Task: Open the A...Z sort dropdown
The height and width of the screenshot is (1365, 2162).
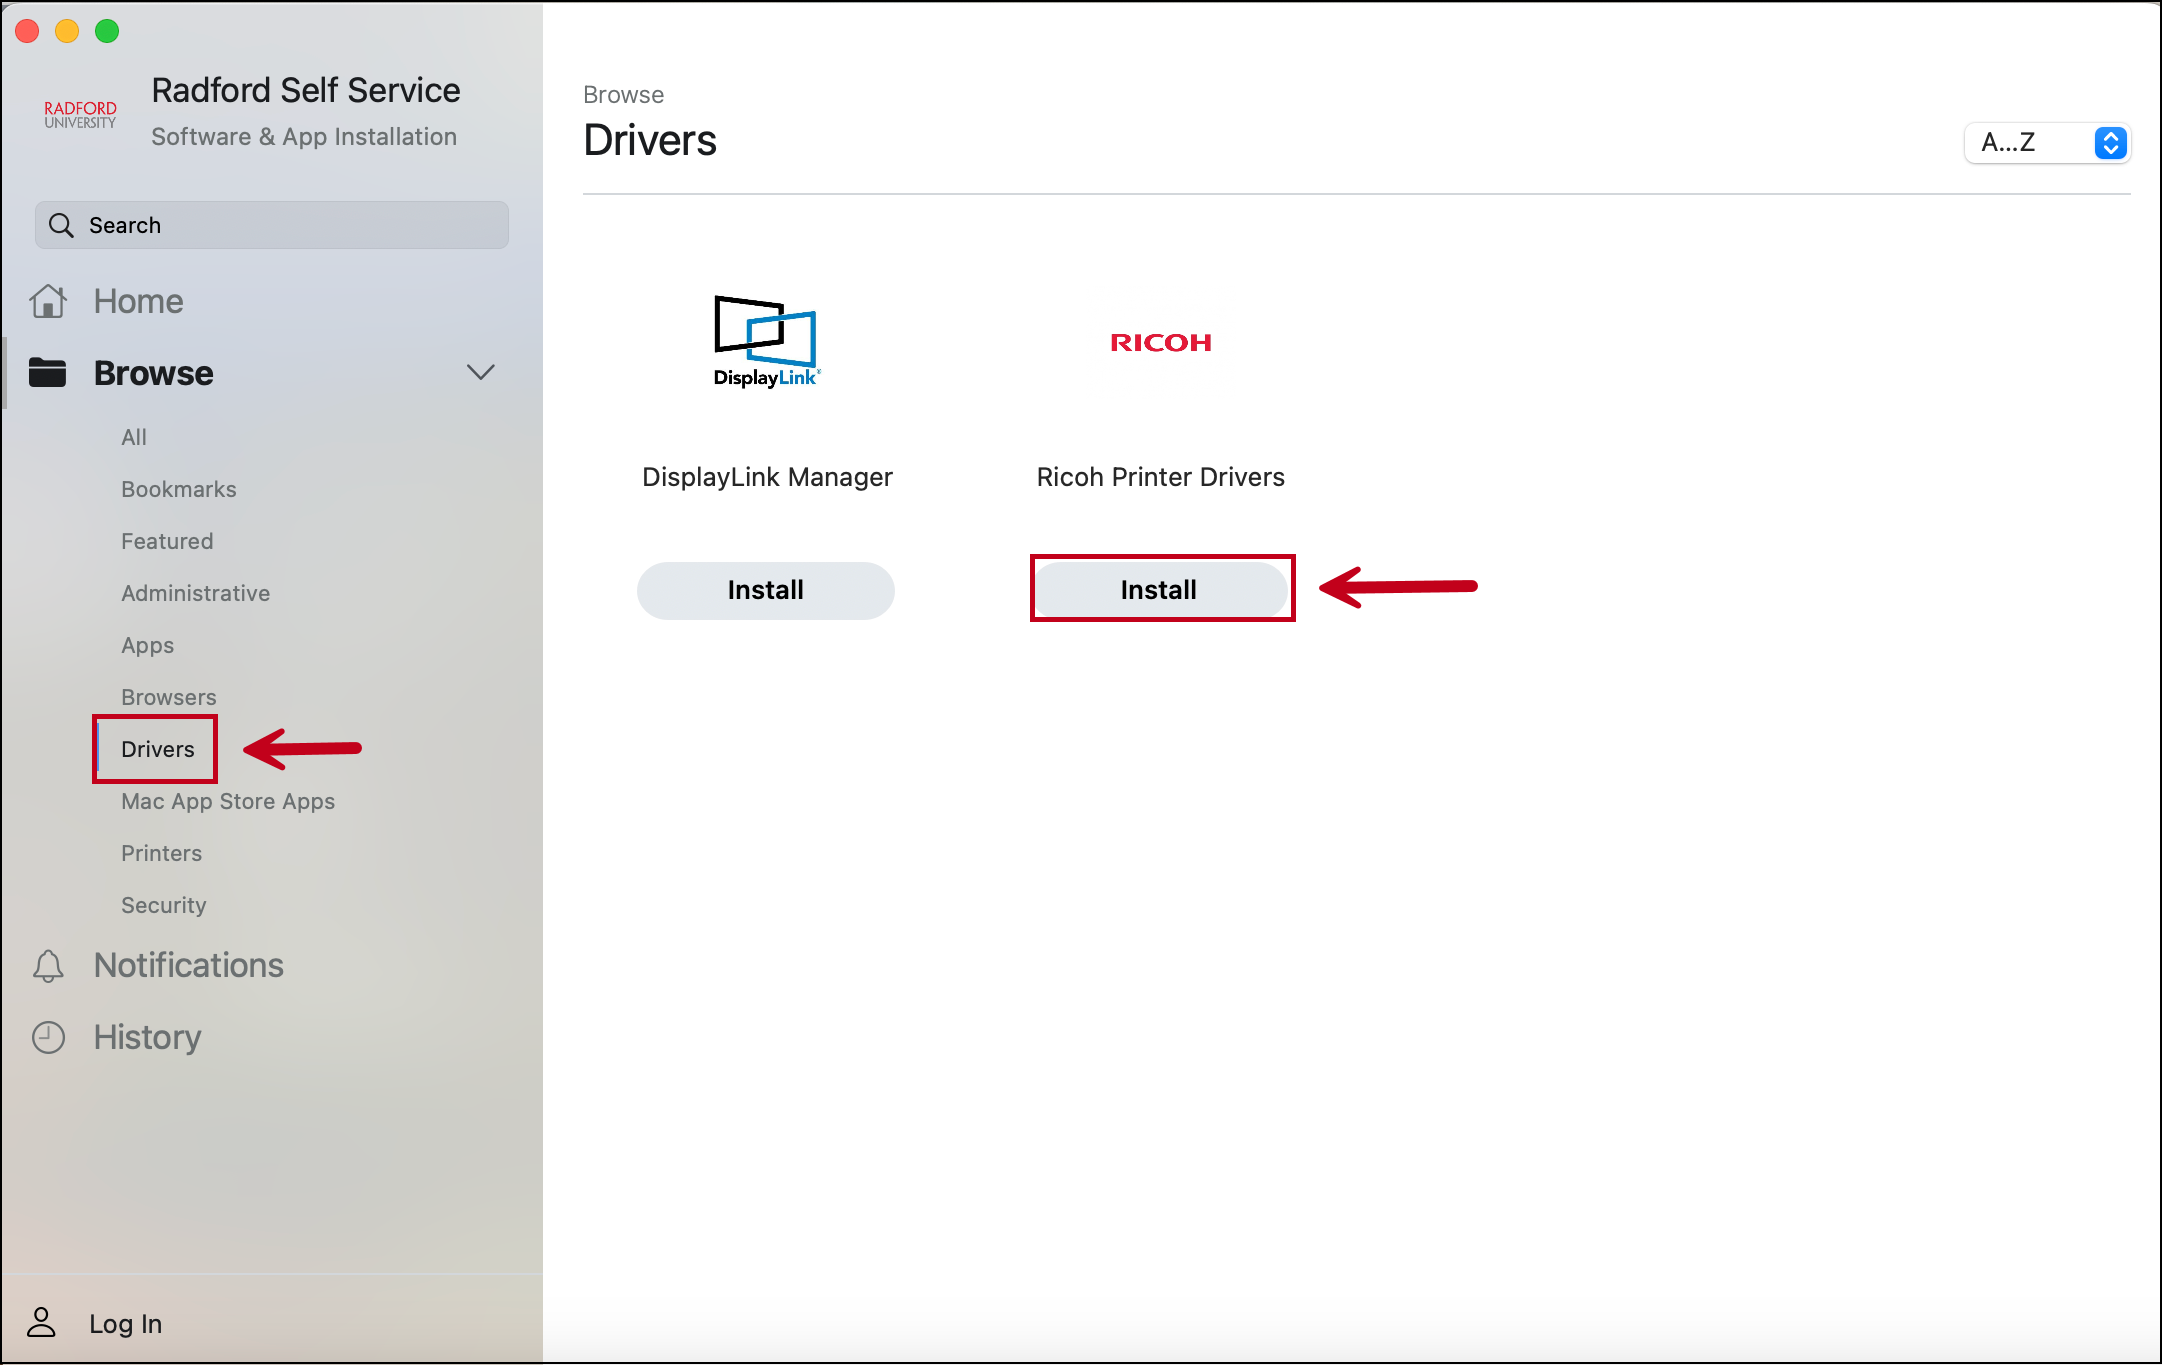Action: (2047, 143)
